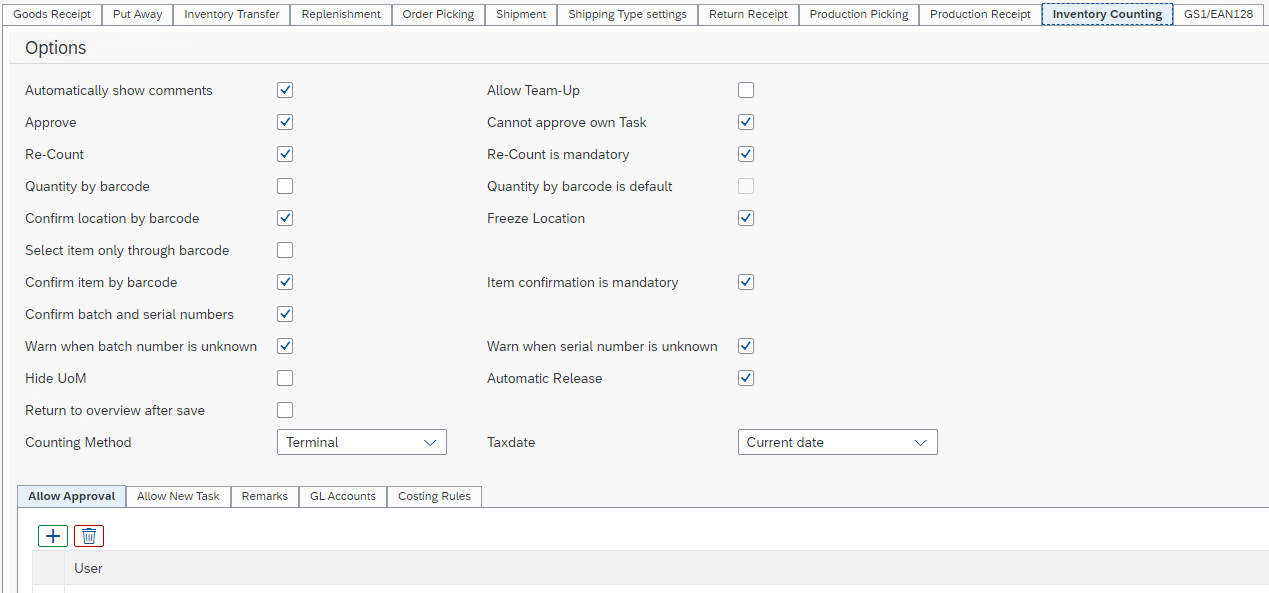Open the Counting Method dropdown
This screenshot has width=1269, height=593.
[x=361, y=442]
